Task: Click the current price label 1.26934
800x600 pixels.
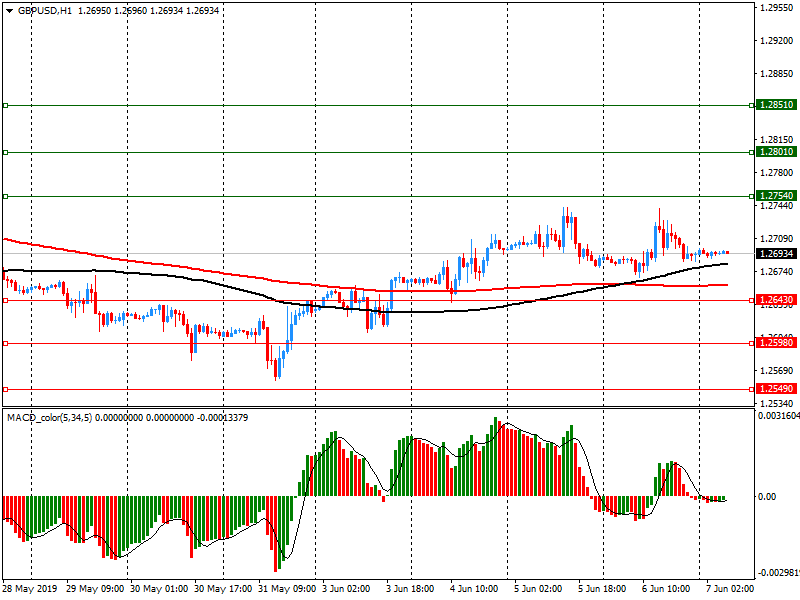Action: pyautogui.click(x=776, y=254)
